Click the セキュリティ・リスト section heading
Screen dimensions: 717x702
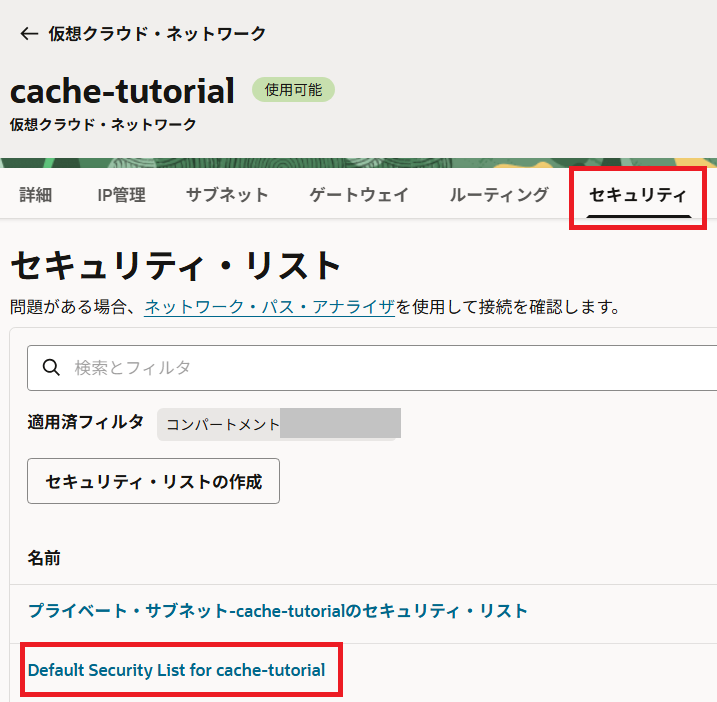tap(176, 266)
